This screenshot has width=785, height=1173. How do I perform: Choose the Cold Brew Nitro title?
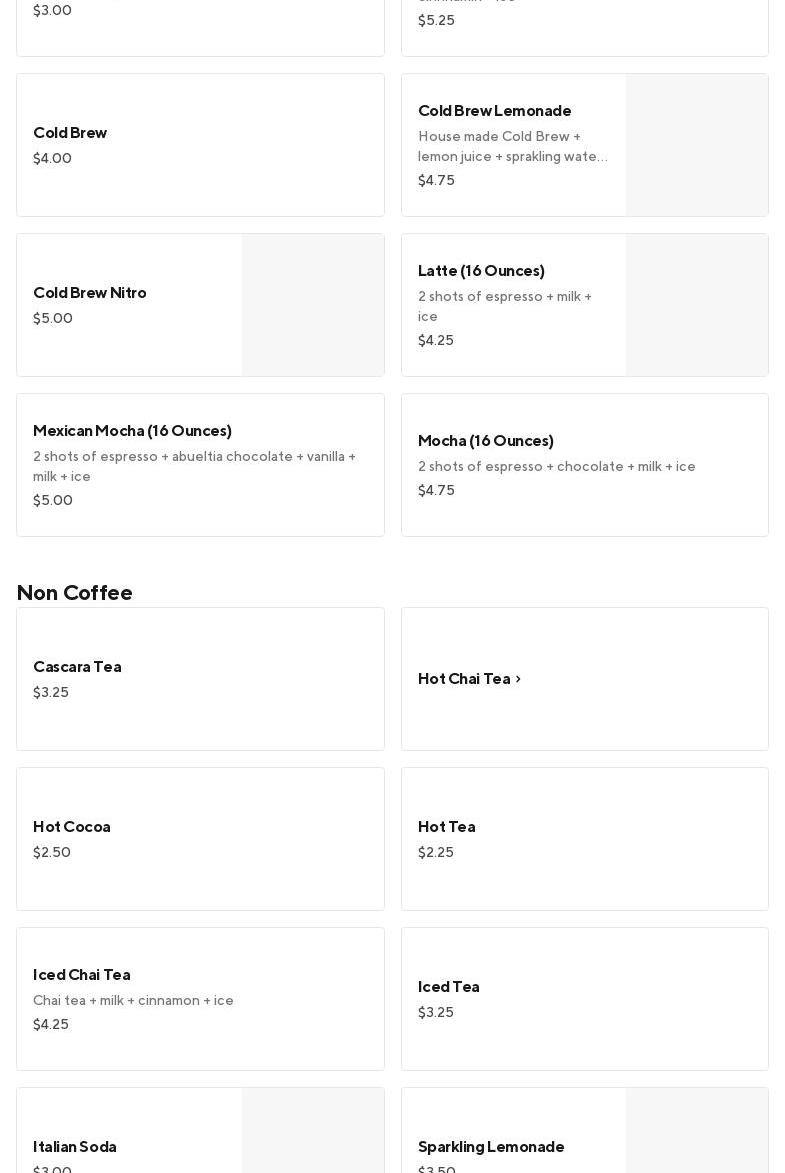90,293
